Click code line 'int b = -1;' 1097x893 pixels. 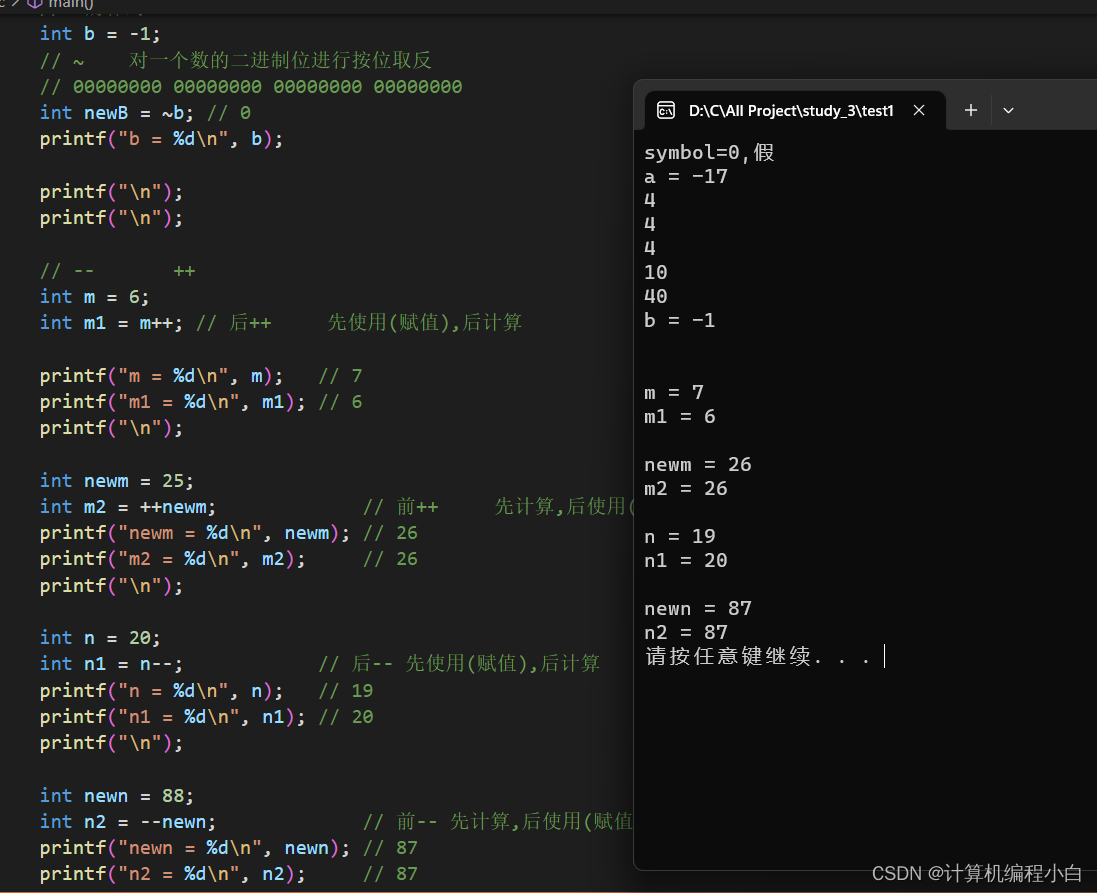coord(100,34)
